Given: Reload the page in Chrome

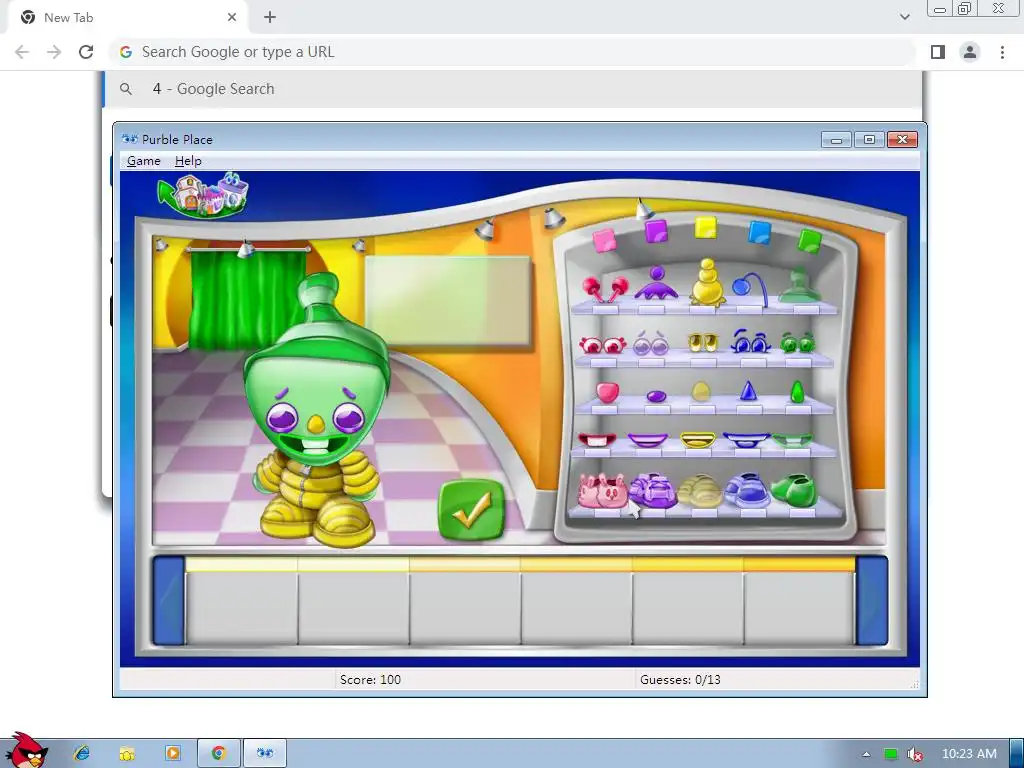Looking at the screenshot, I should (x=86, y=52).
